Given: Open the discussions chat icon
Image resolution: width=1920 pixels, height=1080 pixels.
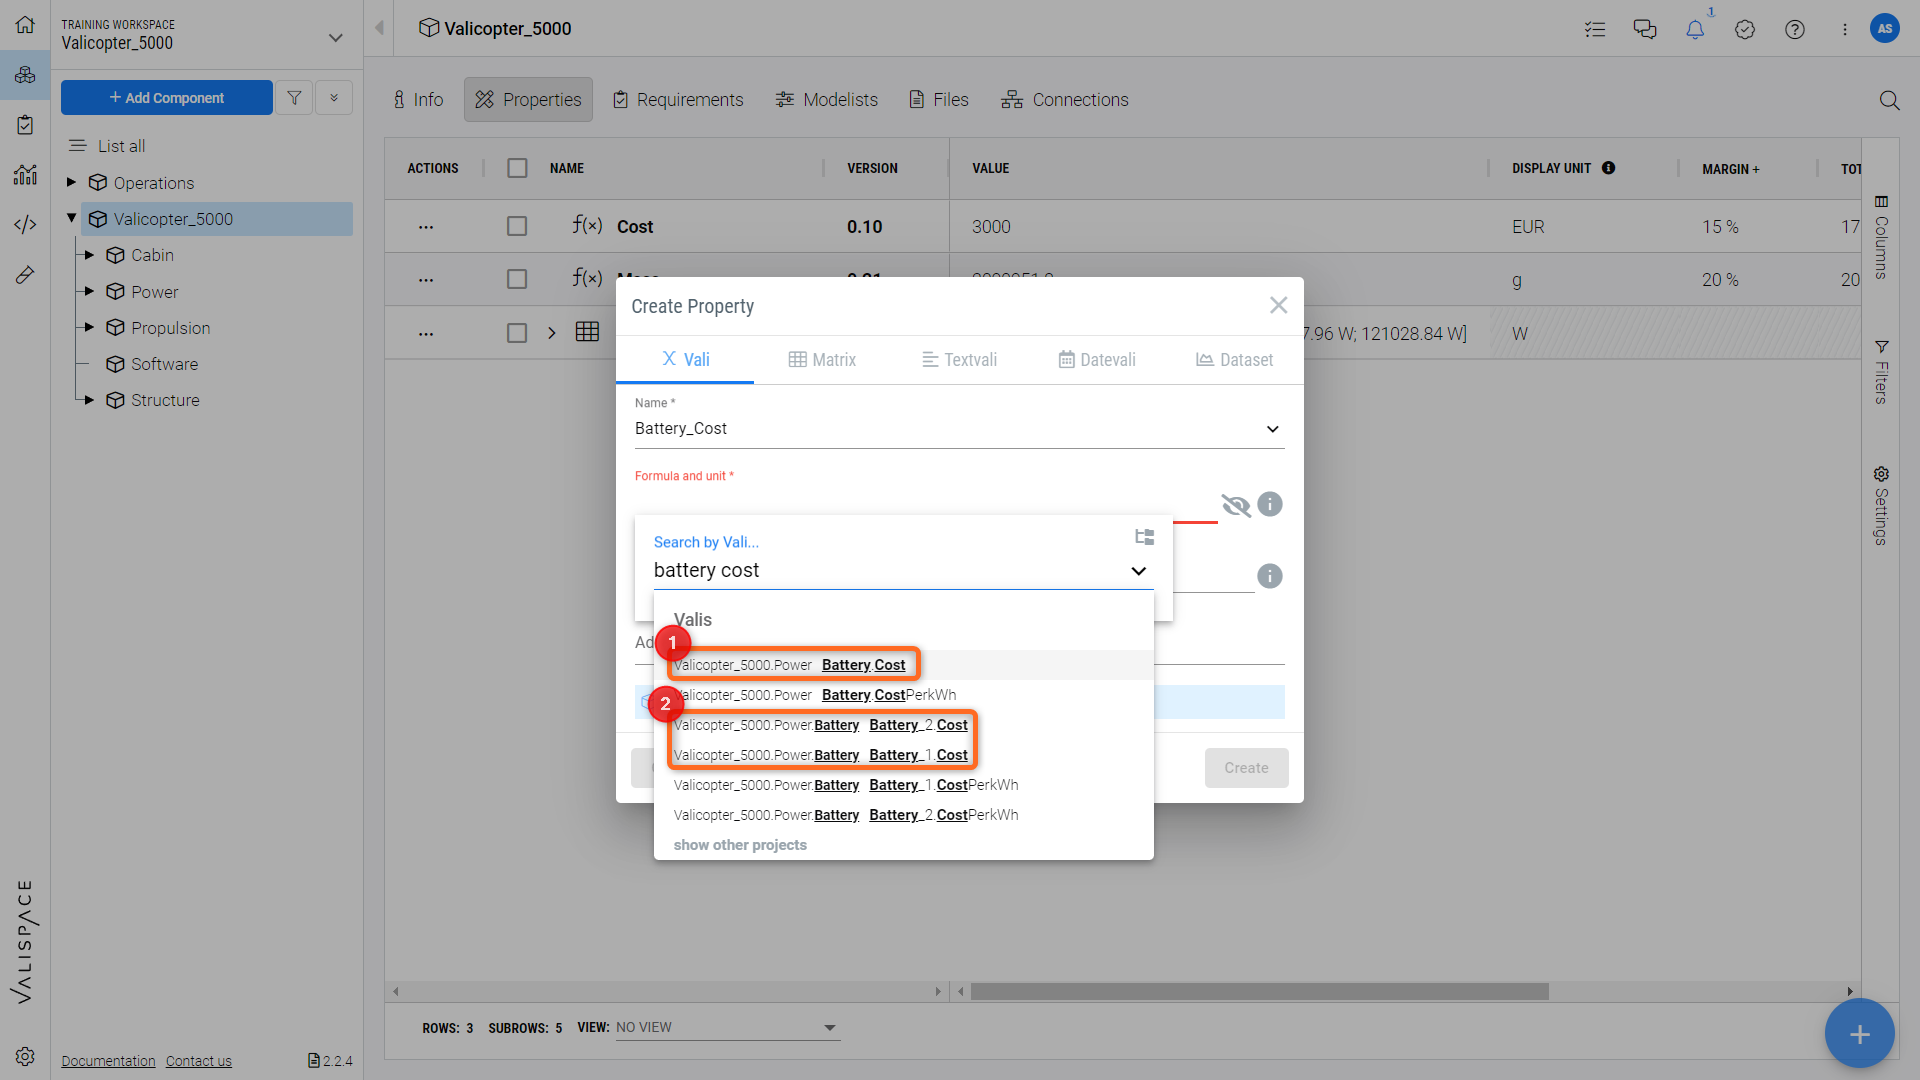Looking at the screenshot, I should [1645, 29].
